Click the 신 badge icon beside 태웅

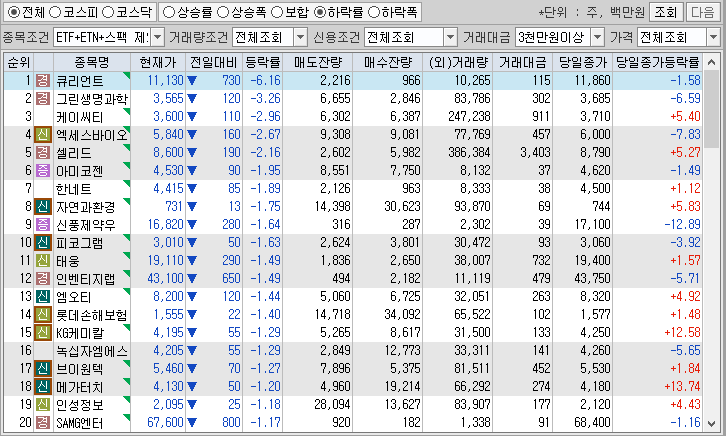(43, 261)
